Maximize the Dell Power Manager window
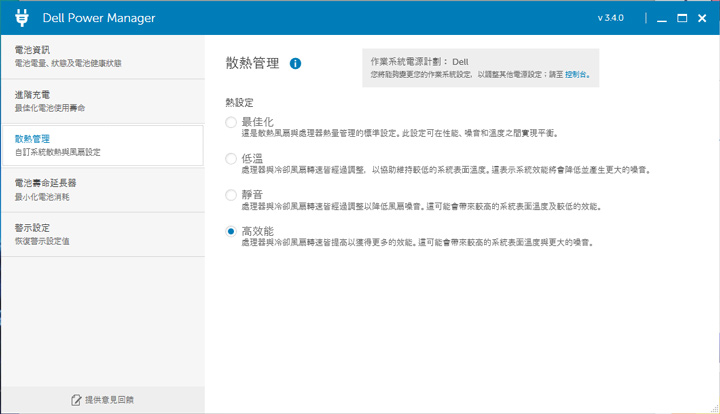Image resolution: width=720 pixels, height=414 pixels. point(682,18)
